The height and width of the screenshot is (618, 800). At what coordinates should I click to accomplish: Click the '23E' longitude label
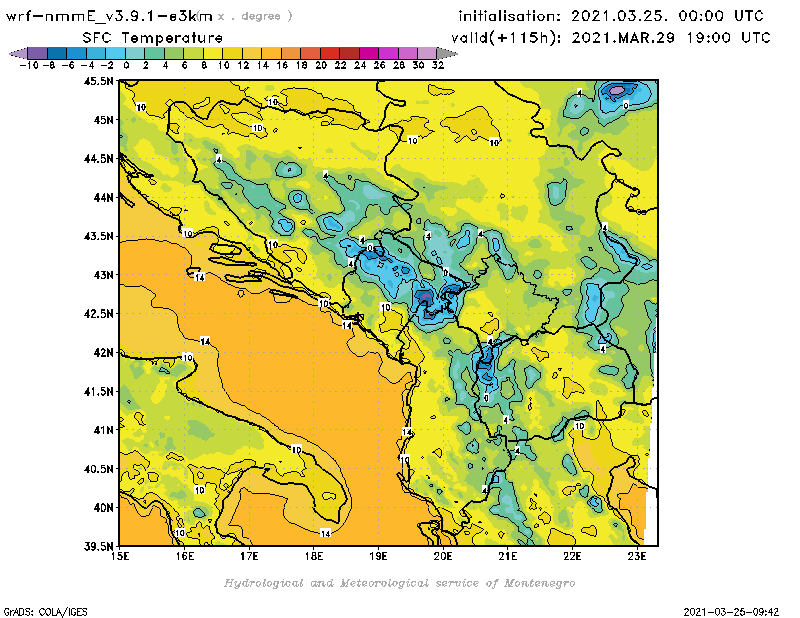[637, 556]
